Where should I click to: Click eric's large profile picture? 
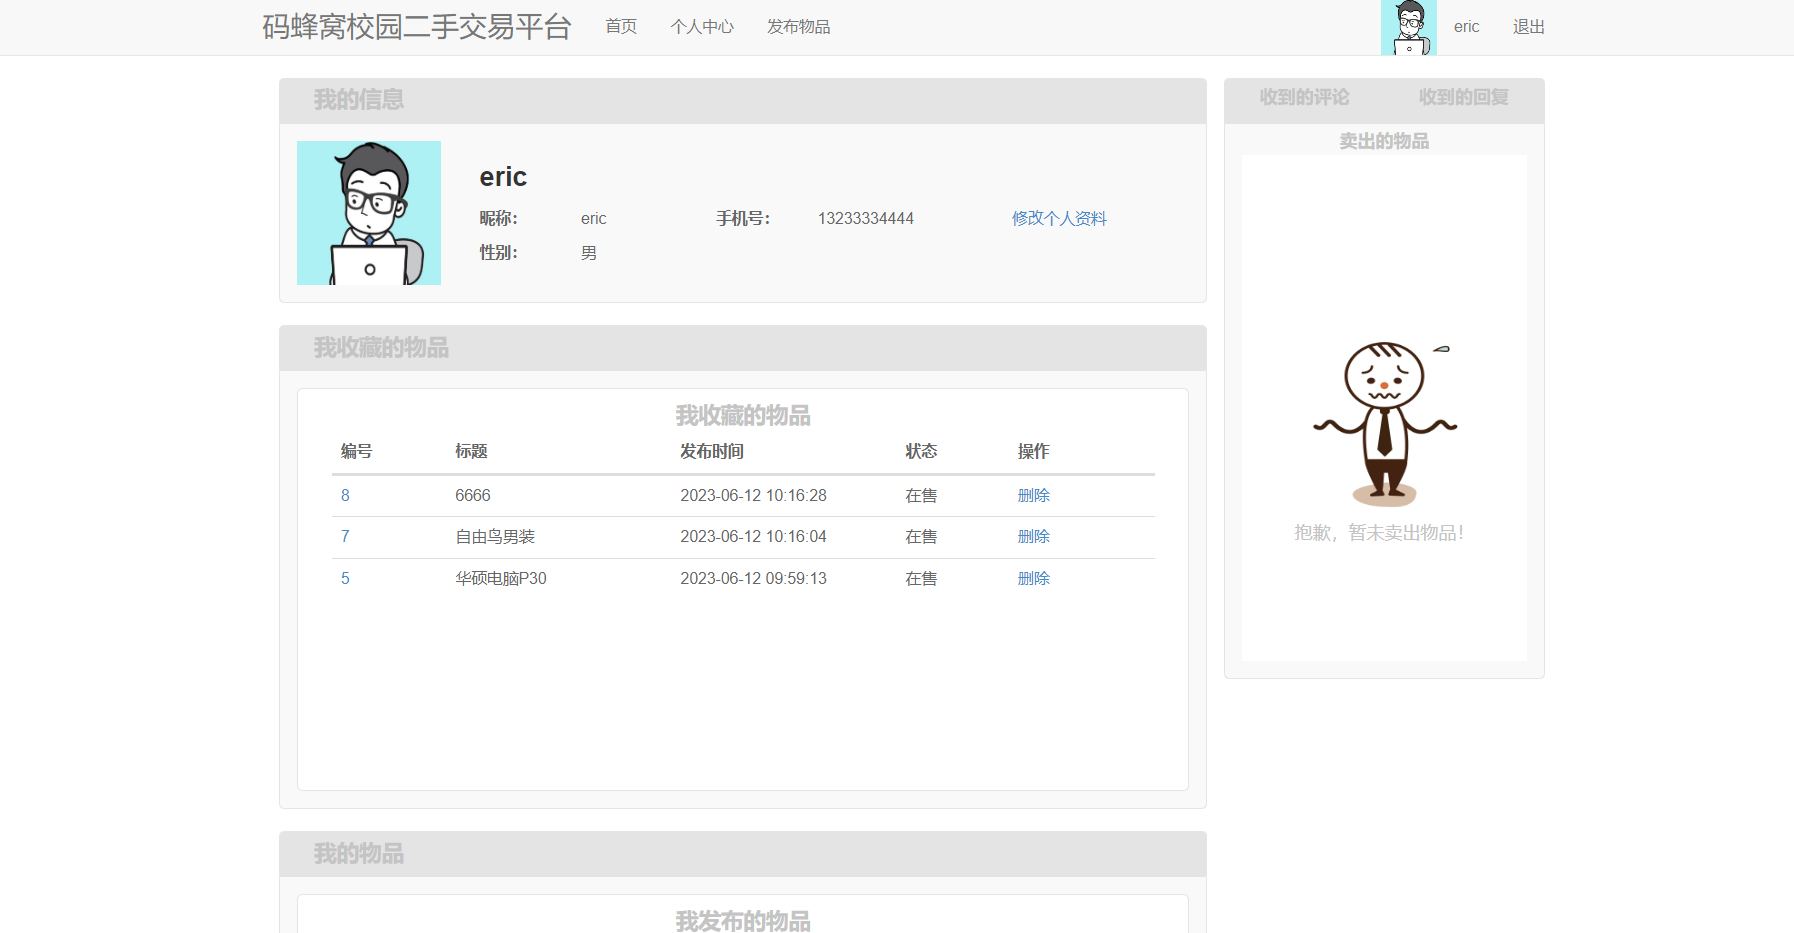click(x=369, y=213)
